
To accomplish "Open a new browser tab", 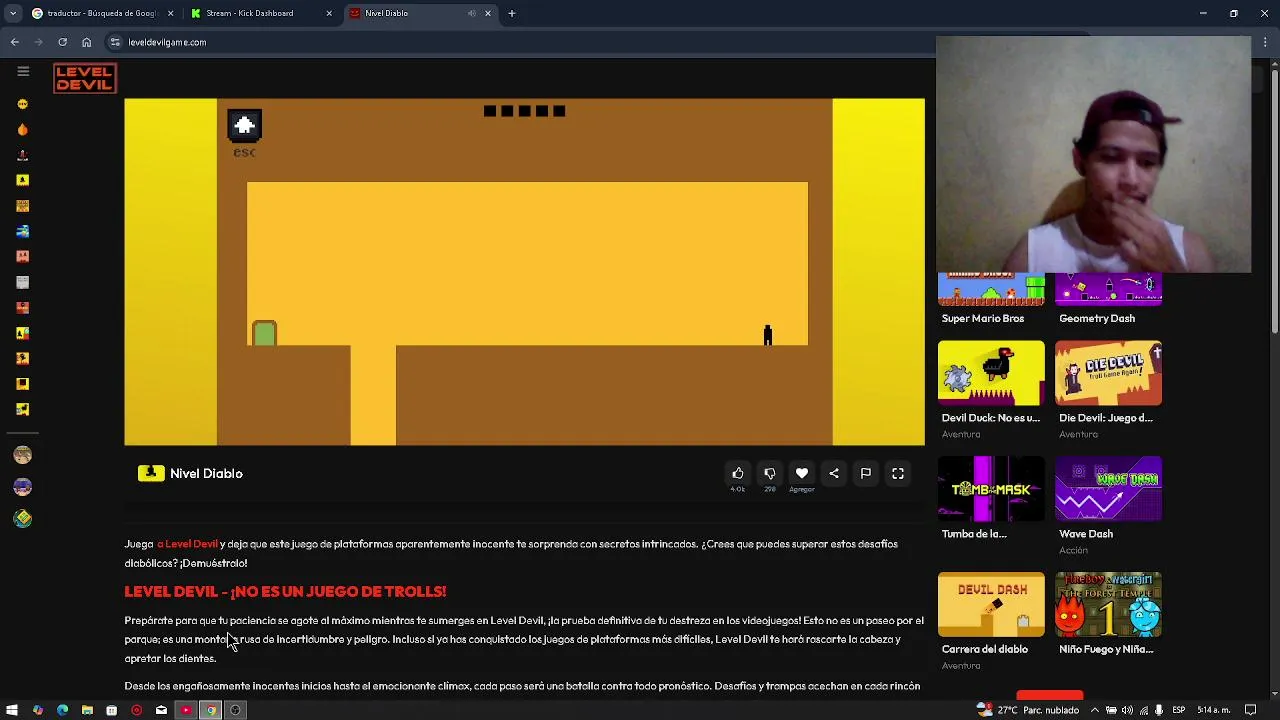I will point(512,13).
